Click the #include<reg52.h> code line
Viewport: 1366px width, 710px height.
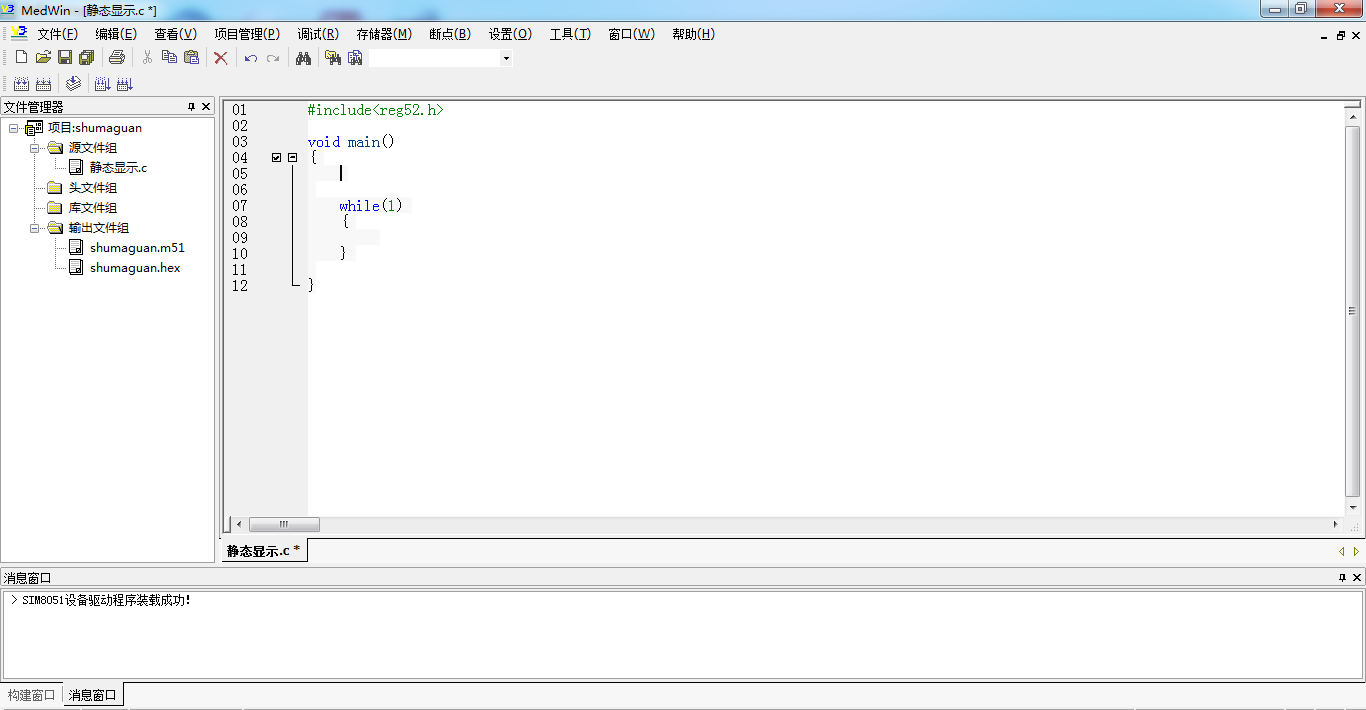pyautogui.click(x=375, y=110)
